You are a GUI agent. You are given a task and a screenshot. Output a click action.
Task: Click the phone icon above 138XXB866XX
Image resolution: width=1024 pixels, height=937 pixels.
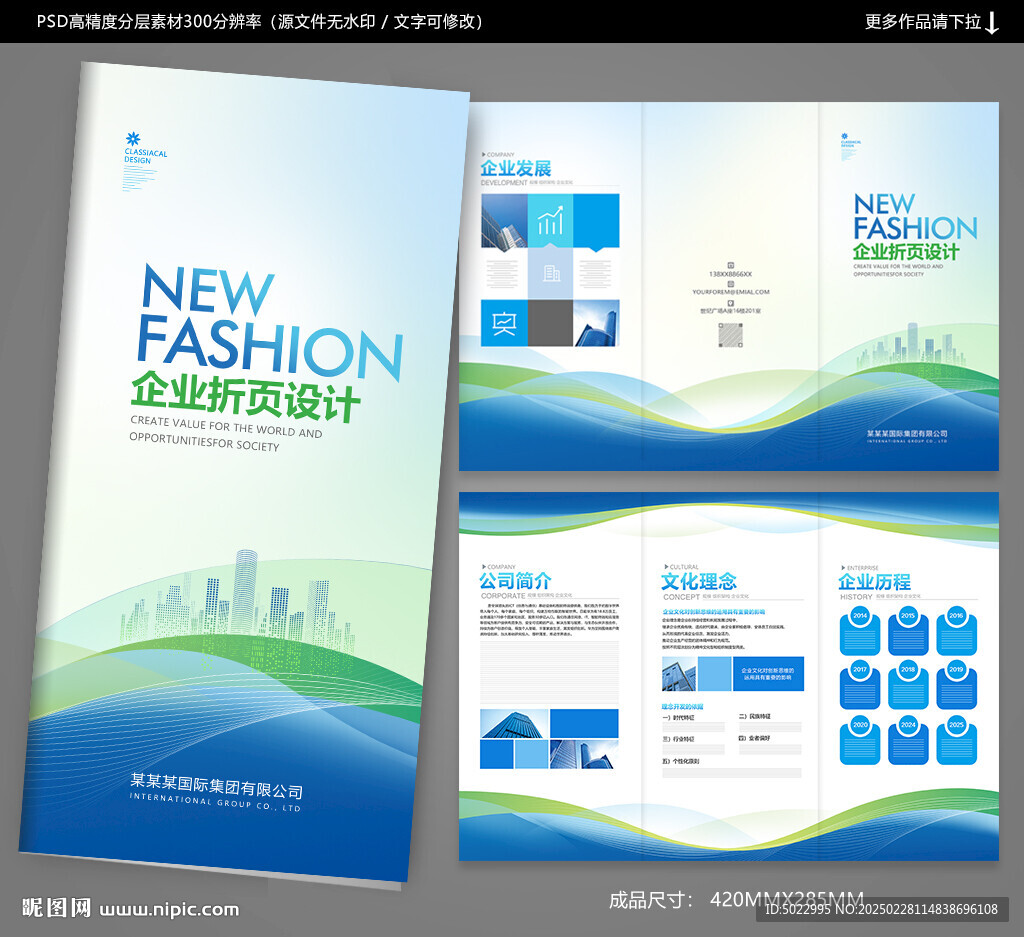coord(731,265)
